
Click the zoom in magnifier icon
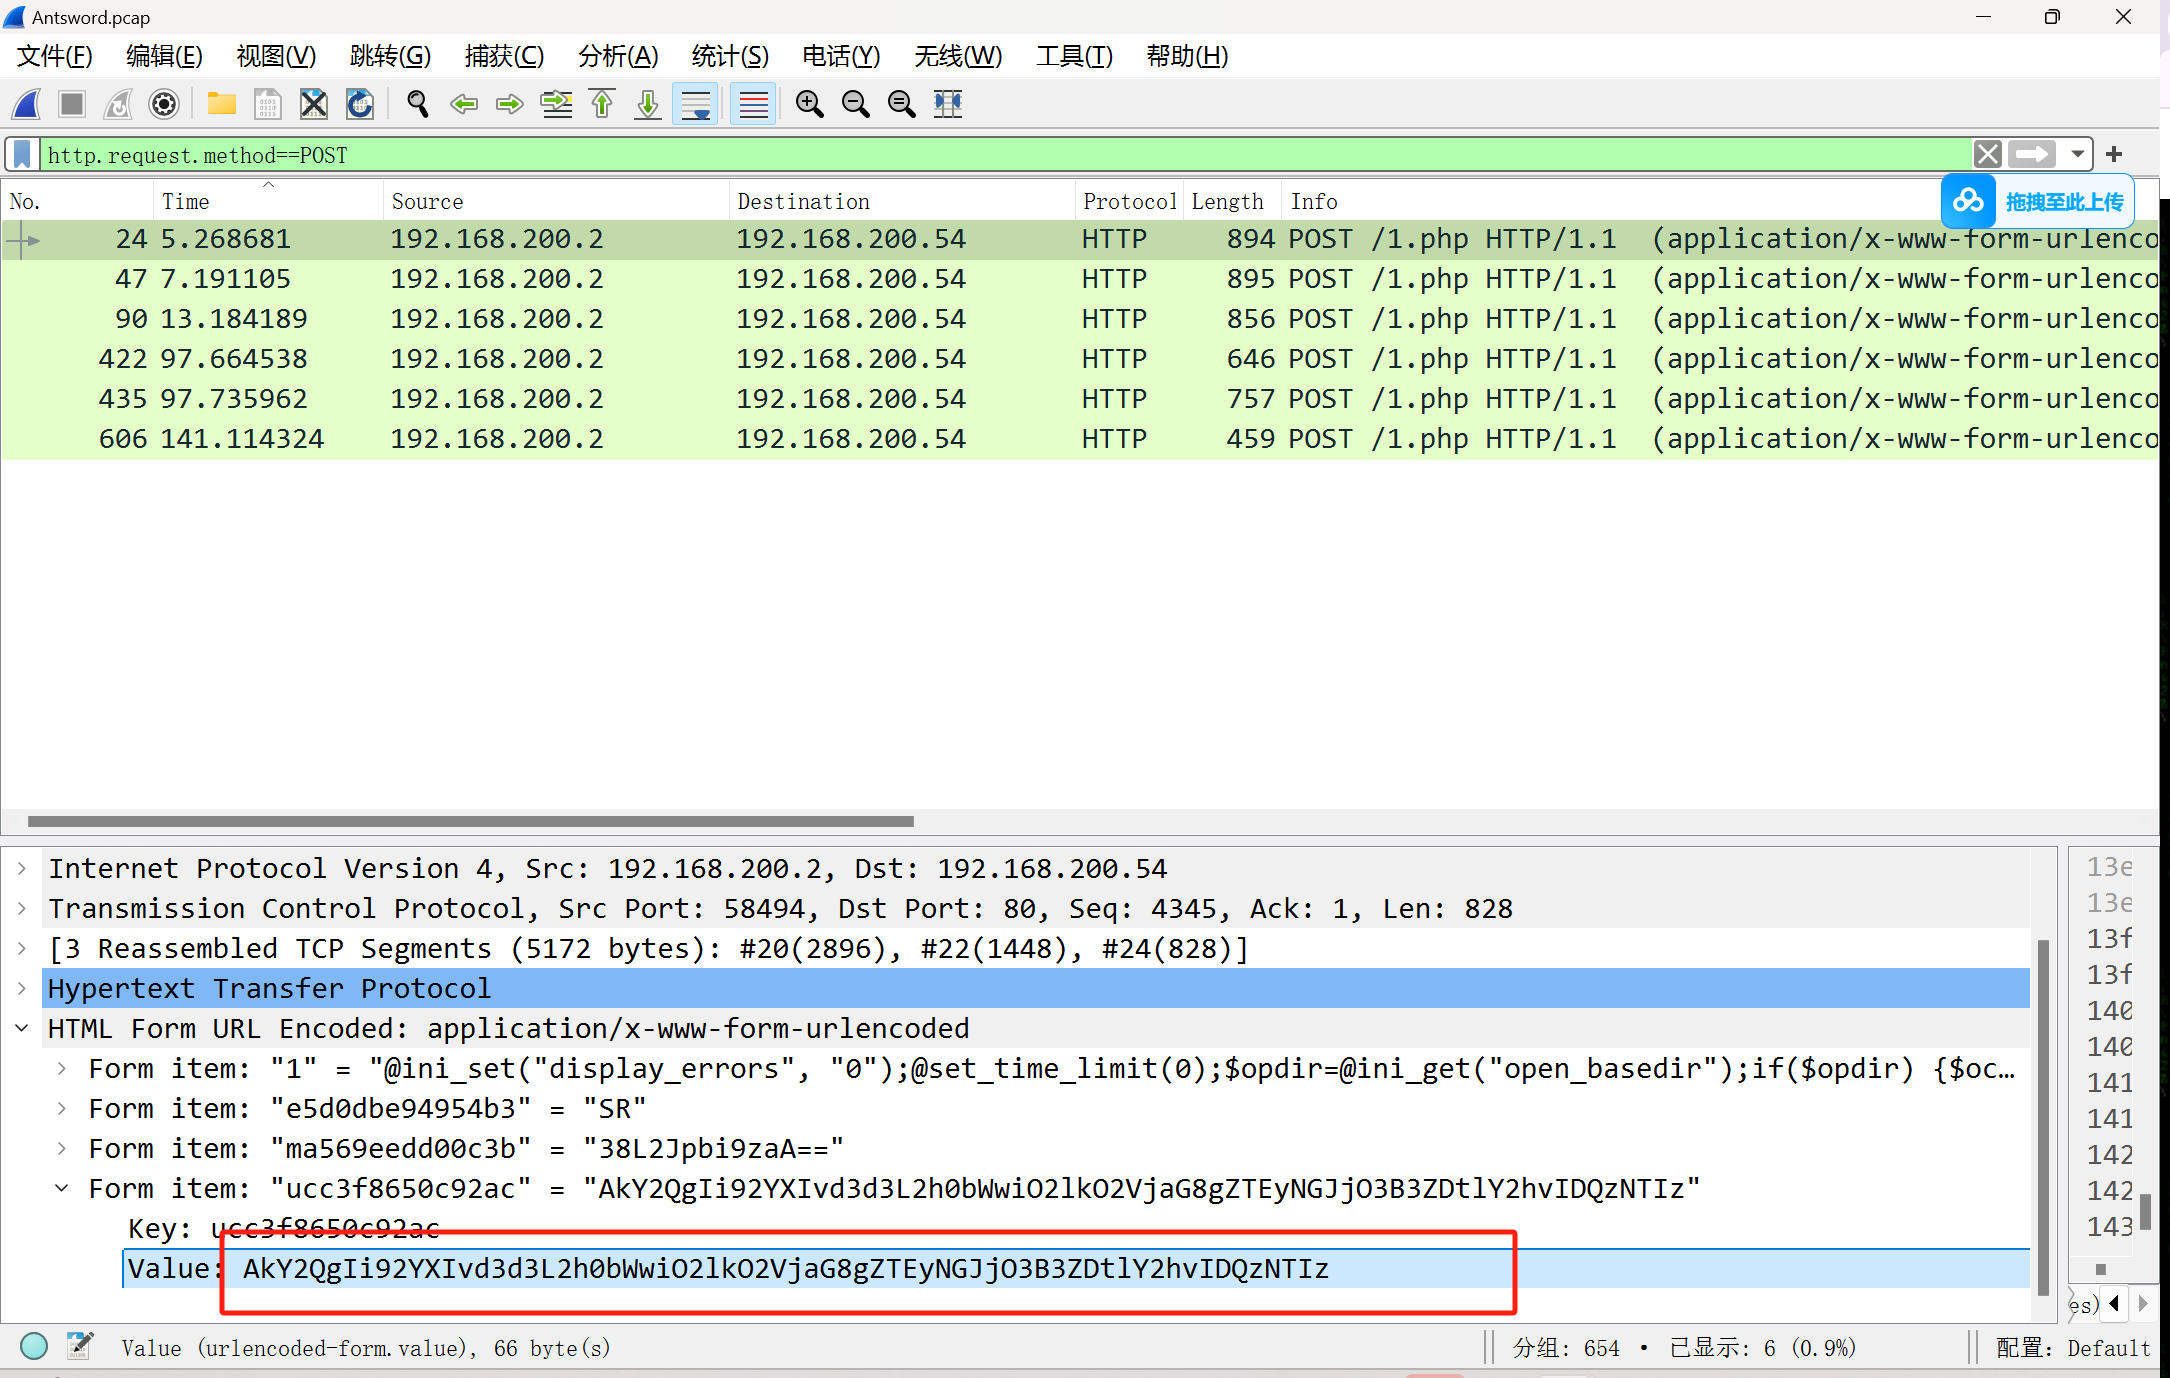[x=809, y=104]
